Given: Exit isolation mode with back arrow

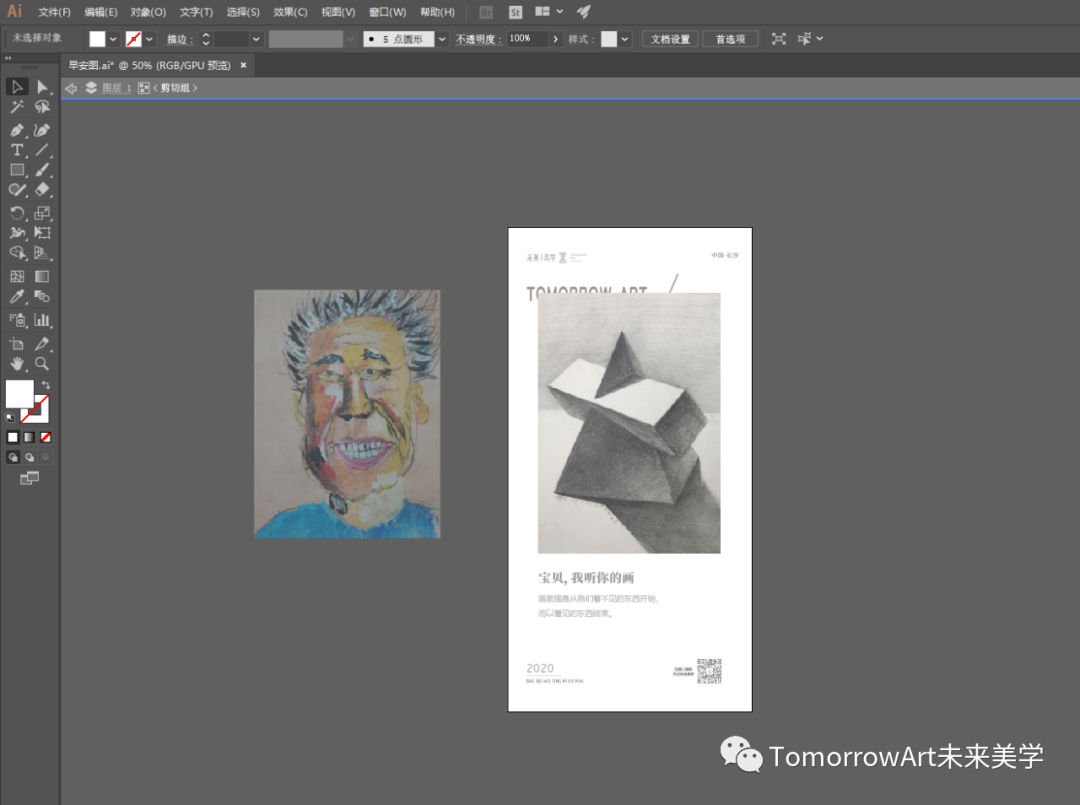Looking at the screenshot, I should (71, 88).
